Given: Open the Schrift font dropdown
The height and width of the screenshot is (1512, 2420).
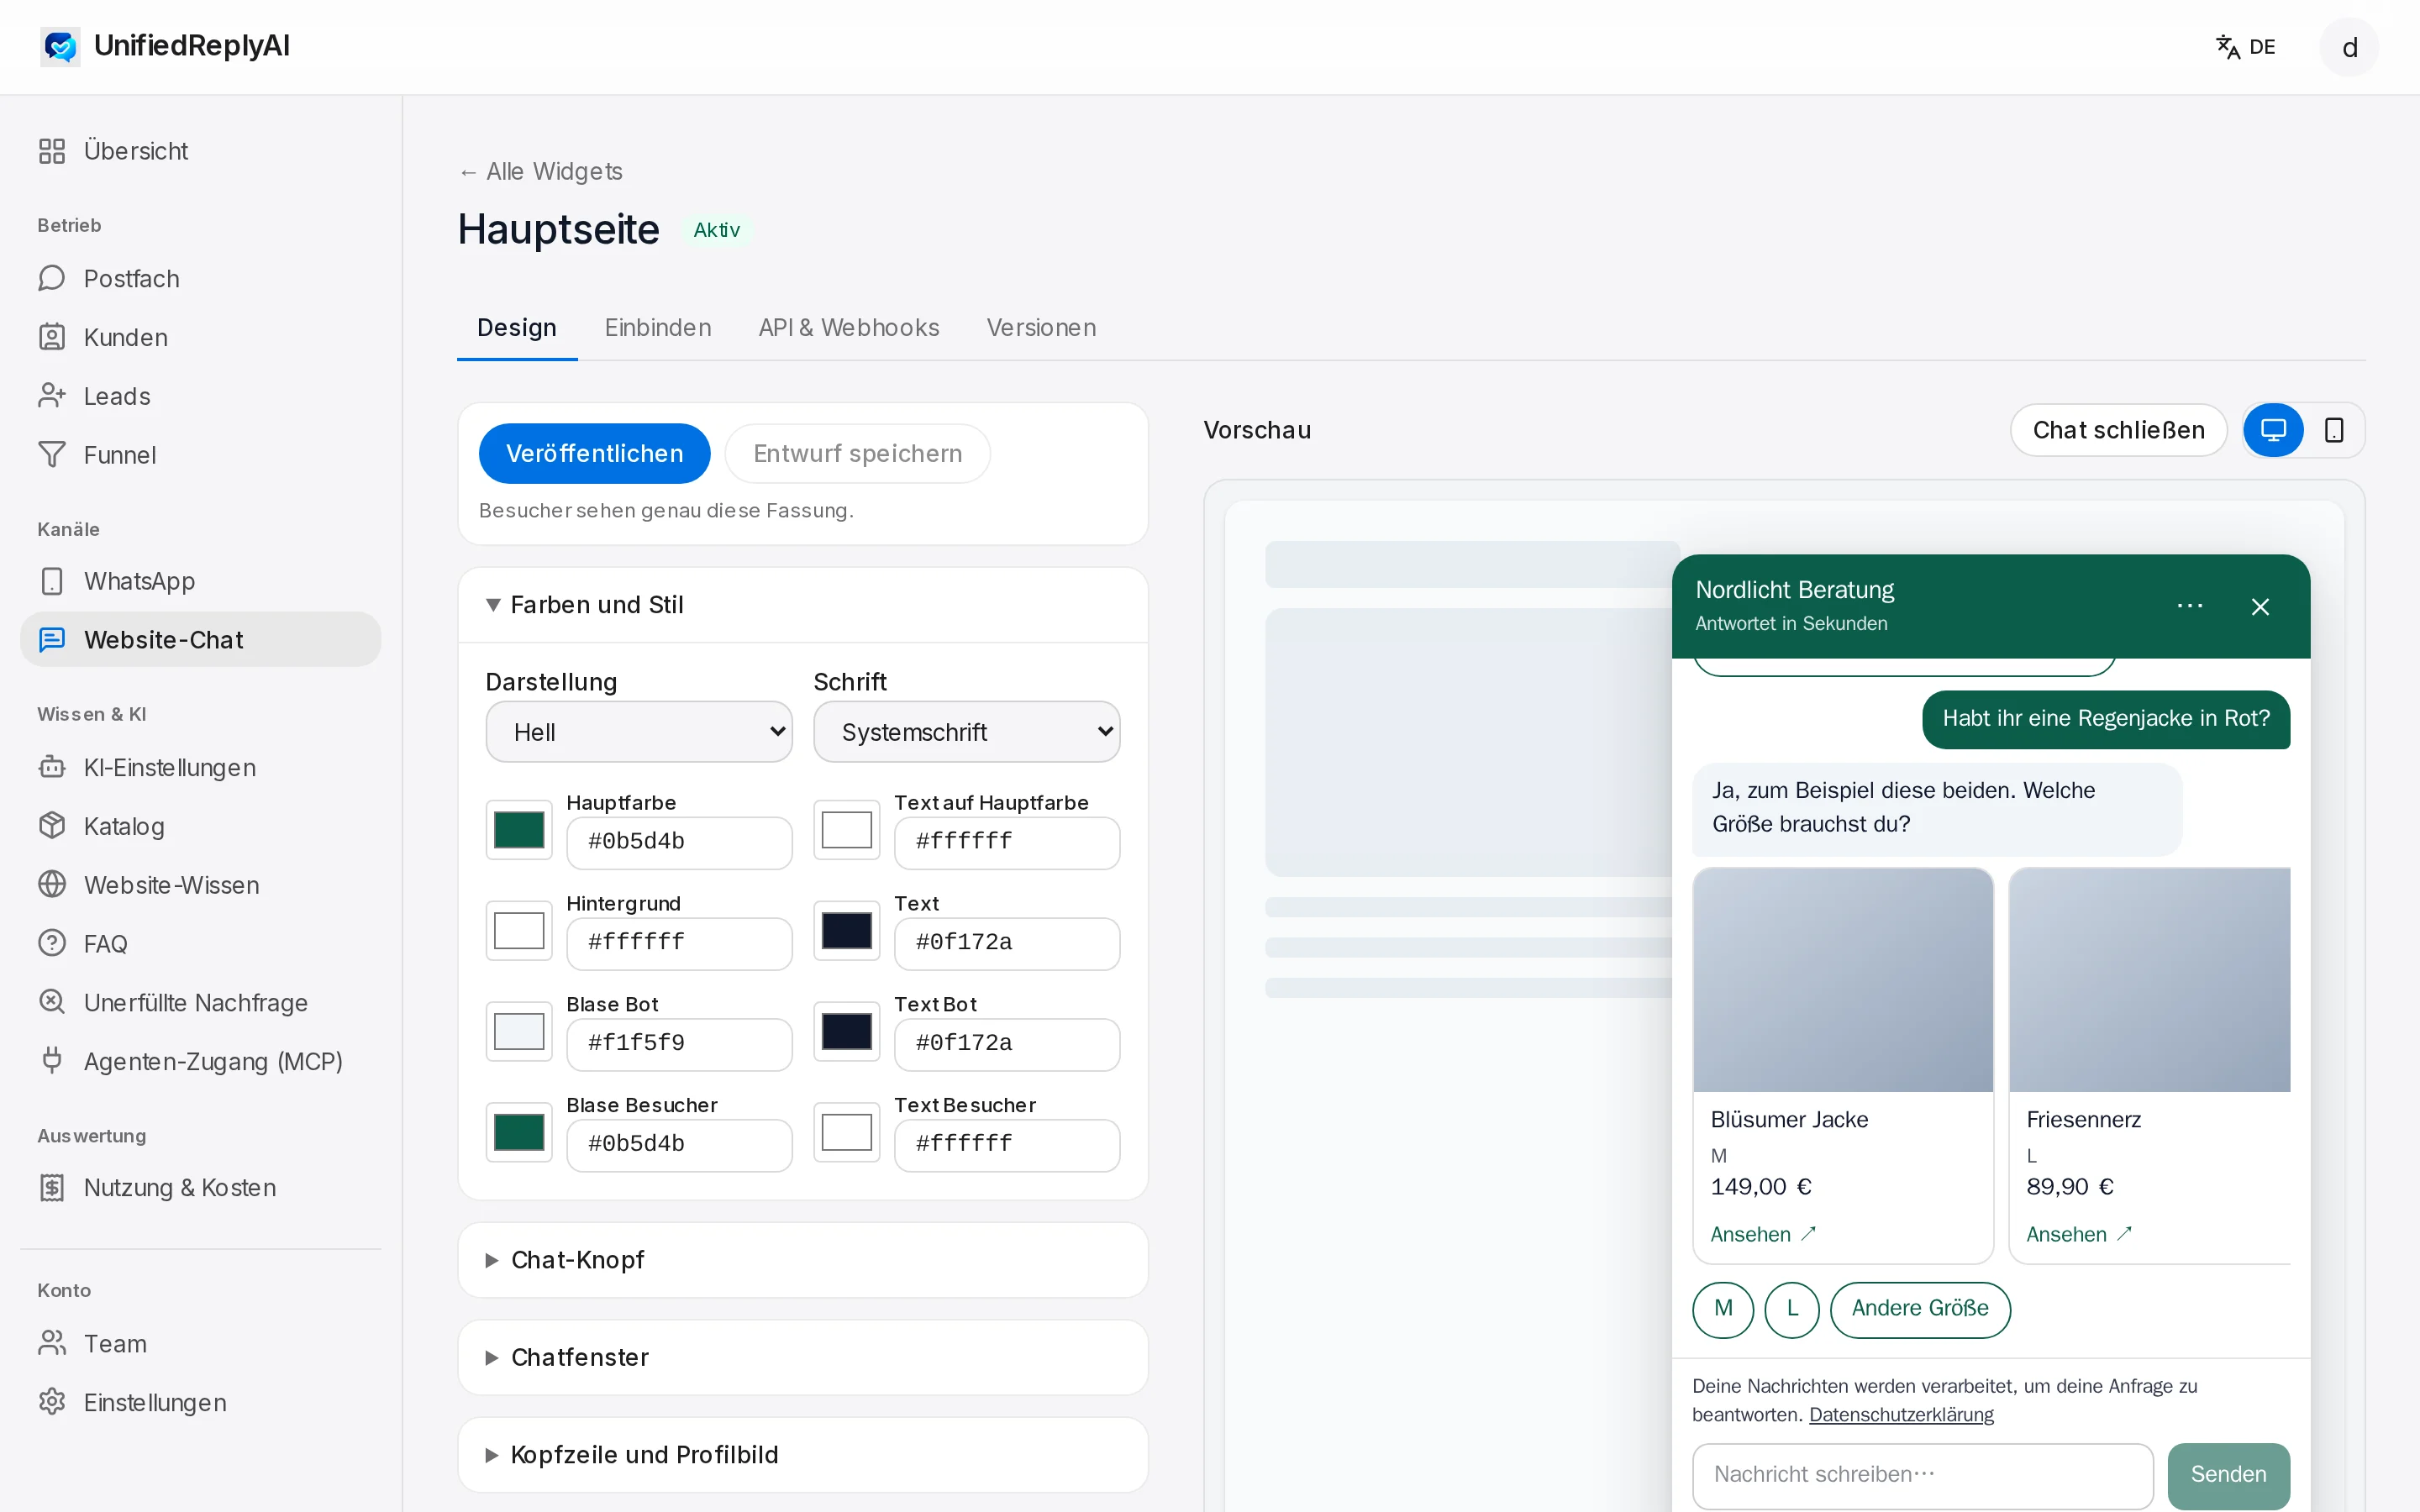Looking at the screenshot, I should tap(966, 732).
